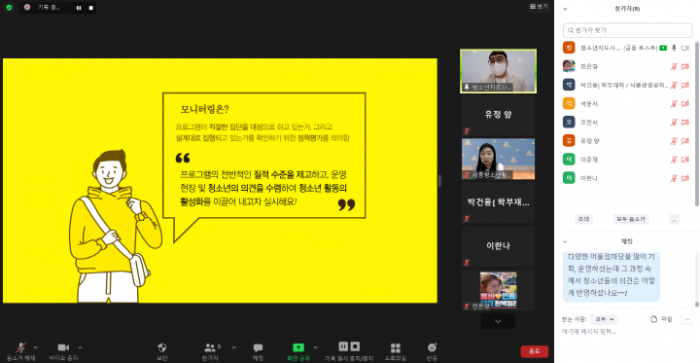Pause the recording in the top bar
Viewport: 700px width, 363px height.
point(79,8)
